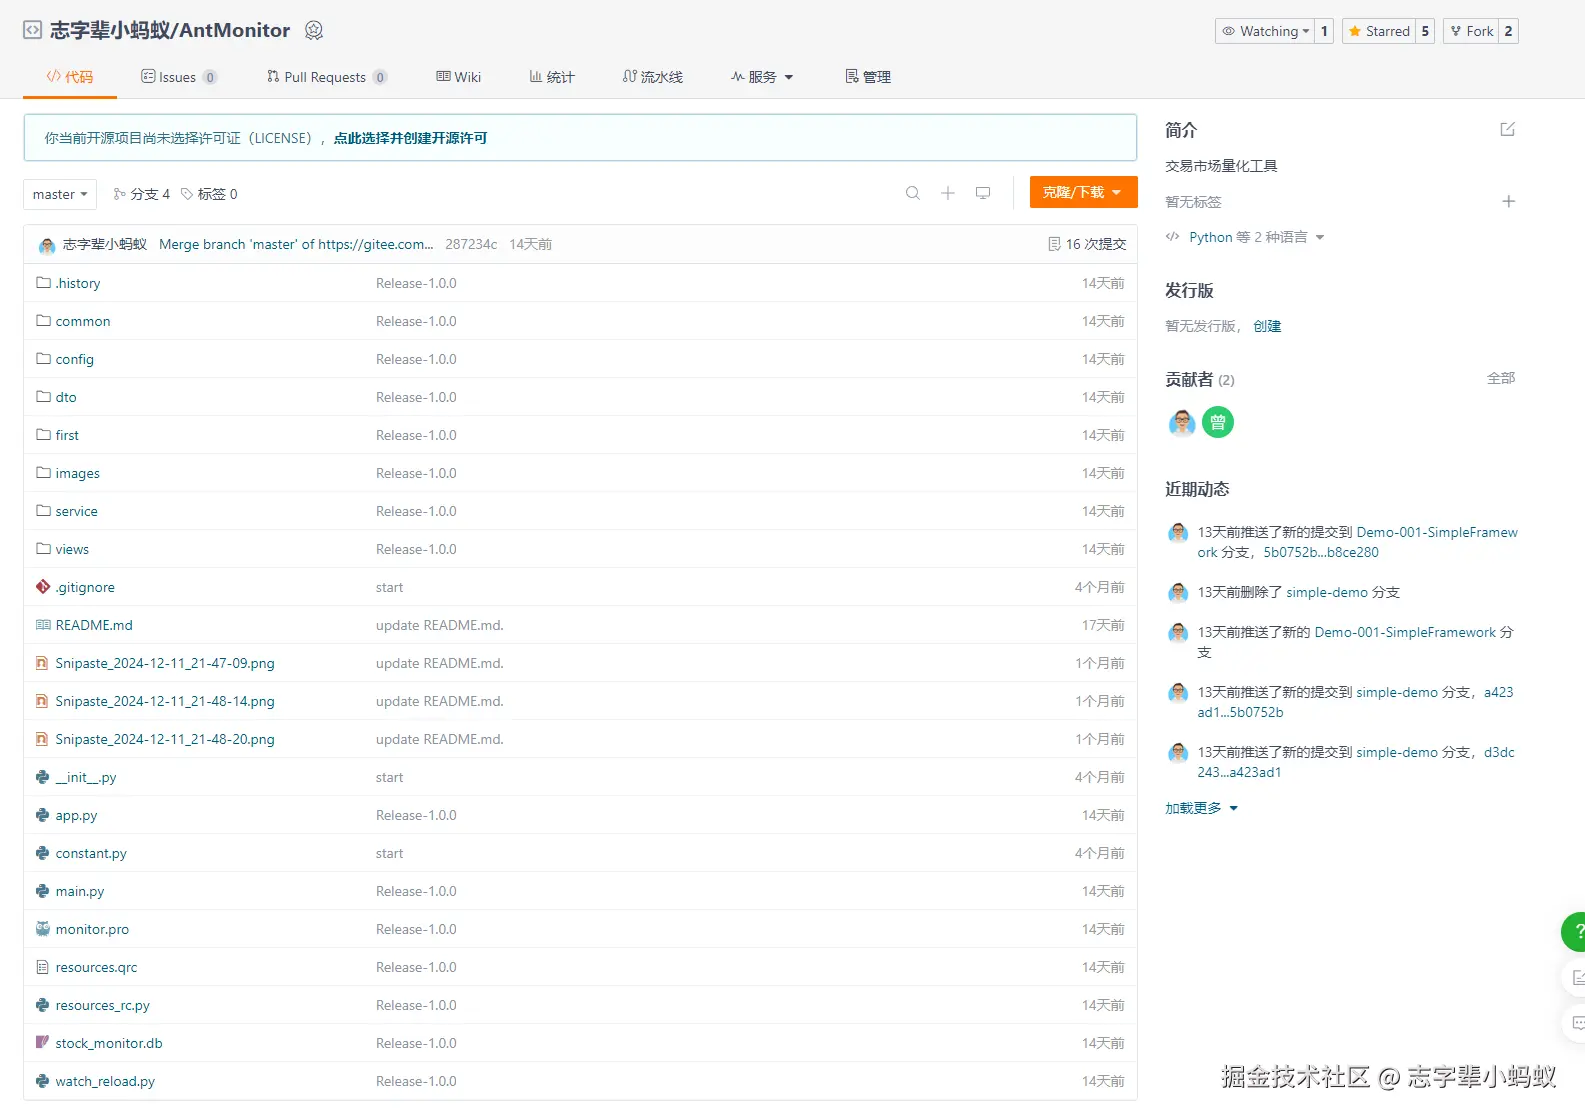Open the 16 次提交 commits link
The image size is (1585, 1119).
pyautogui.click(x=1087, y=244)
